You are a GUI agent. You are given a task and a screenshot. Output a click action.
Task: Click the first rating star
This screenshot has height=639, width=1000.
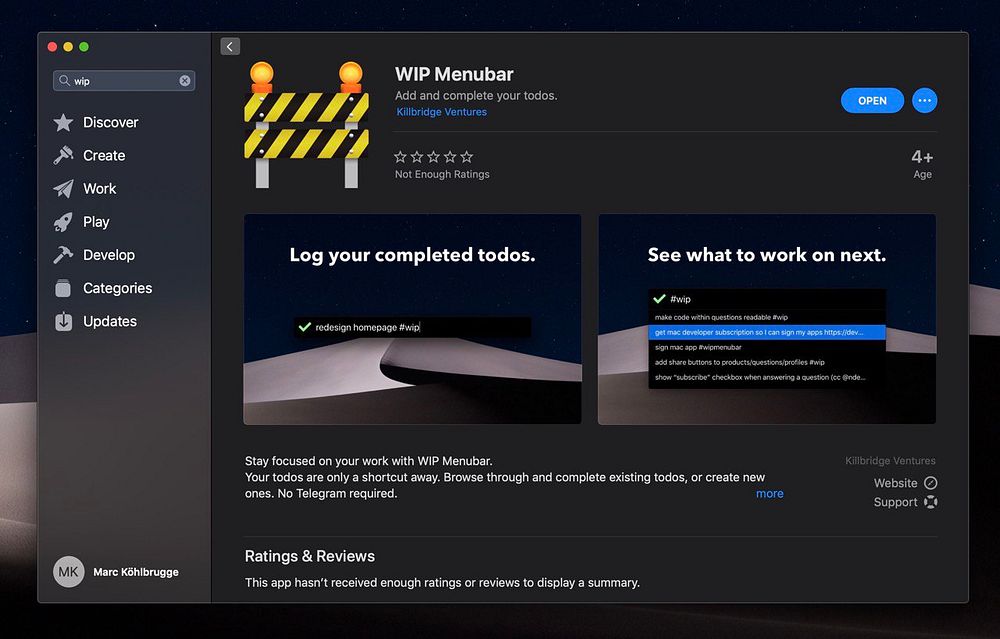(401, 157)
